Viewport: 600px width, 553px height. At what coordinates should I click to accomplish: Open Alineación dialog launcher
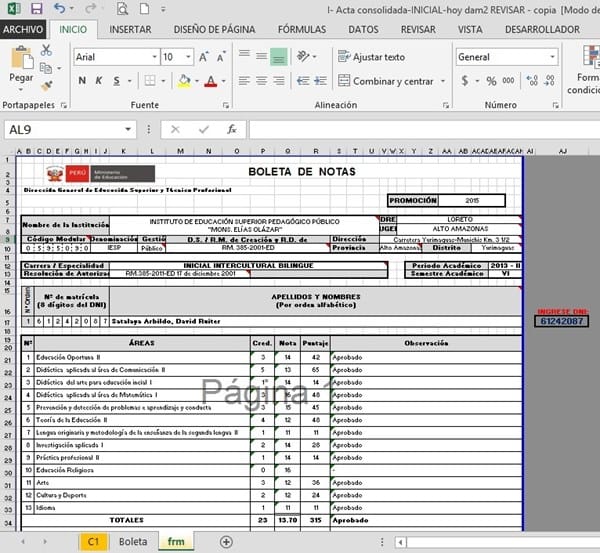coord(445,105)
